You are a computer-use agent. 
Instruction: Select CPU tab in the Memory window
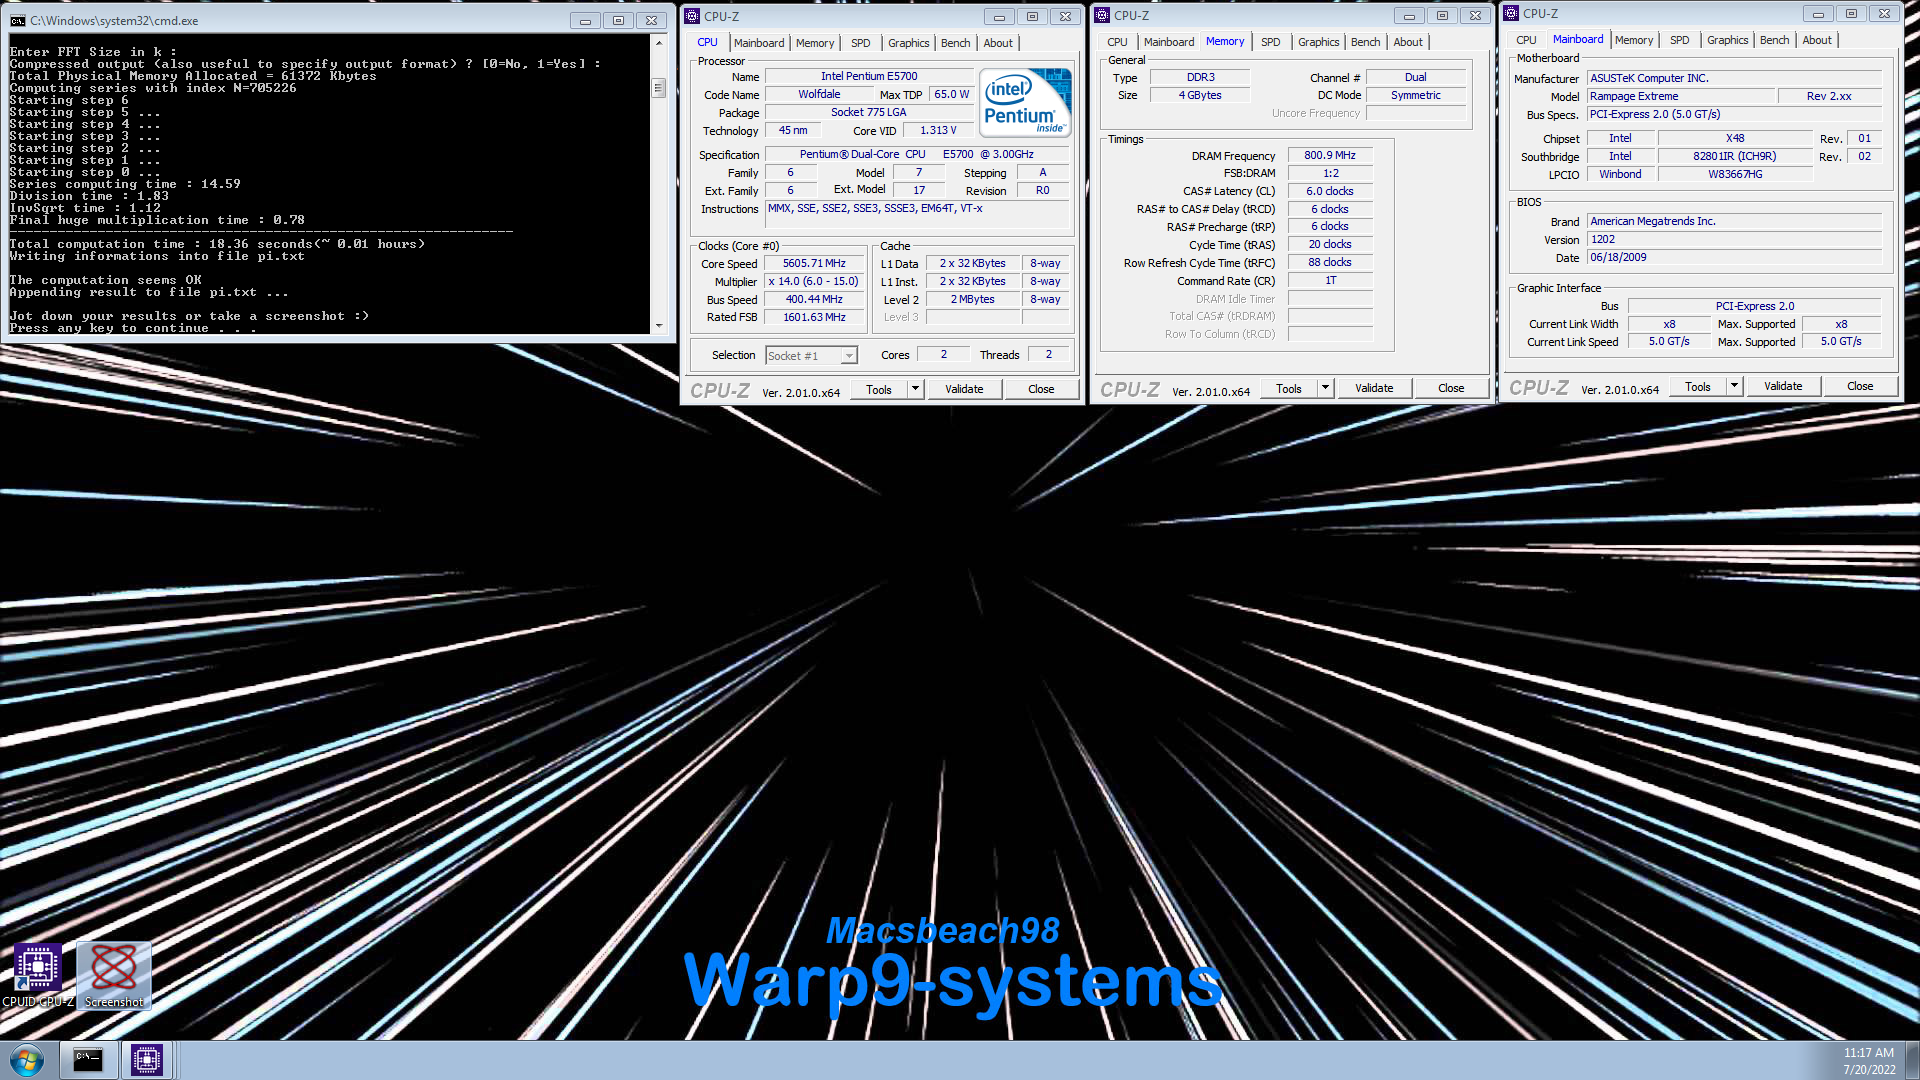click(x=1118, y=42)
